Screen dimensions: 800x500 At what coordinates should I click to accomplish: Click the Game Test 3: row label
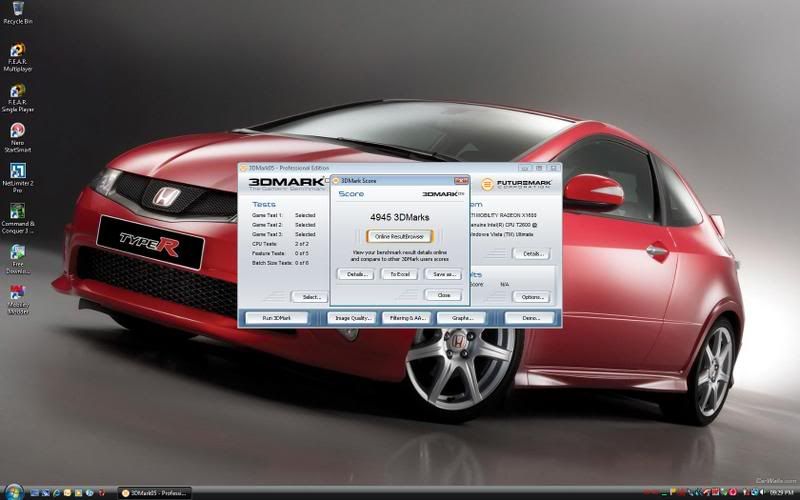pyautogui.click(x=267, y=234)
